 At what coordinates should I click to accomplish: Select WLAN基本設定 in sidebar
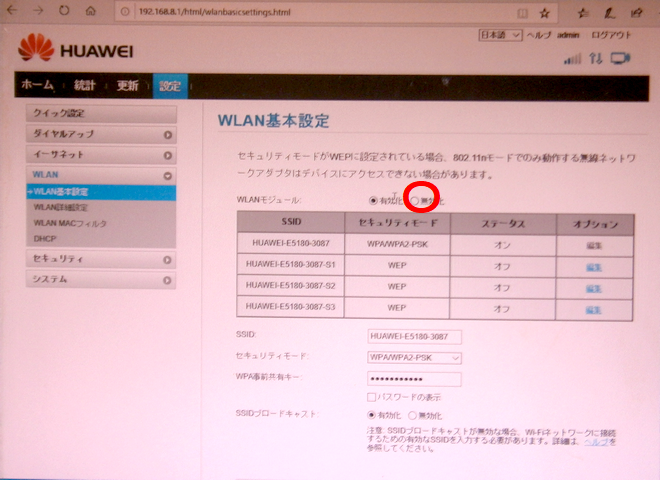[x=101, y=192]
